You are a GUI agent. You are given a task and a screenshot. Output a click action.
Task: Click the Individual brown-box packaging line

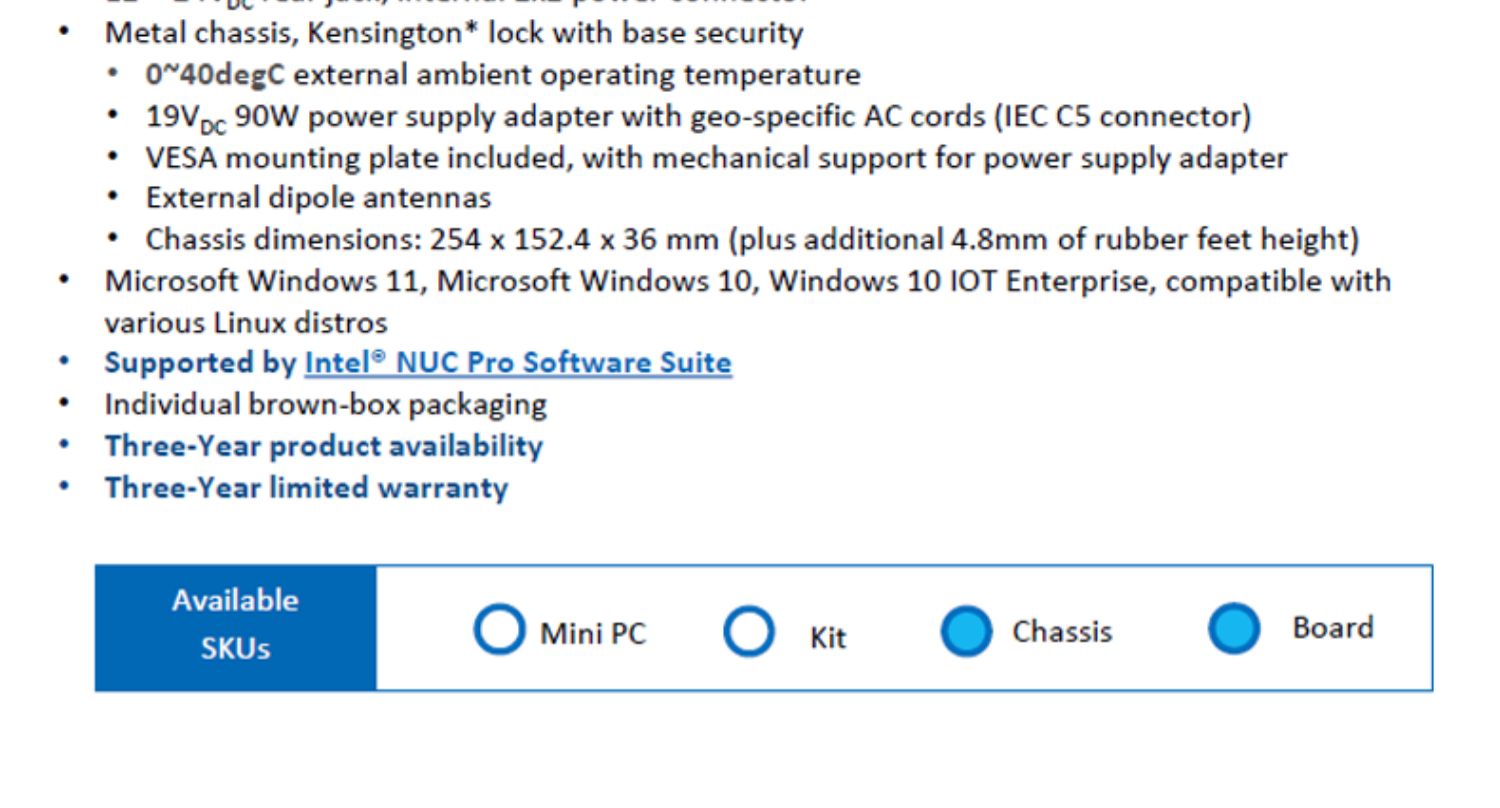pyautogui.click(x=325, y=405)
